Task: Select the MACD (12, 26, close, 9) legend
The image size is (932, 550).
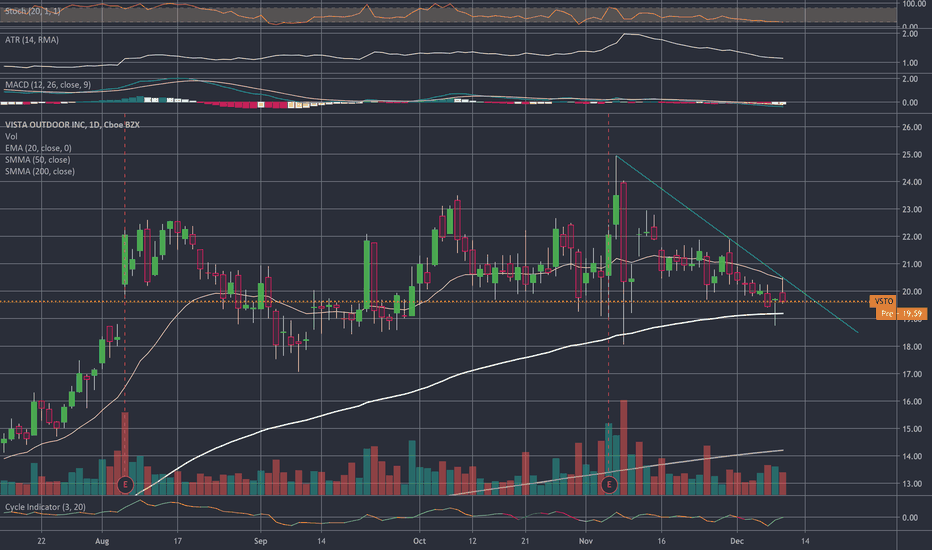Action: [48, 85]
